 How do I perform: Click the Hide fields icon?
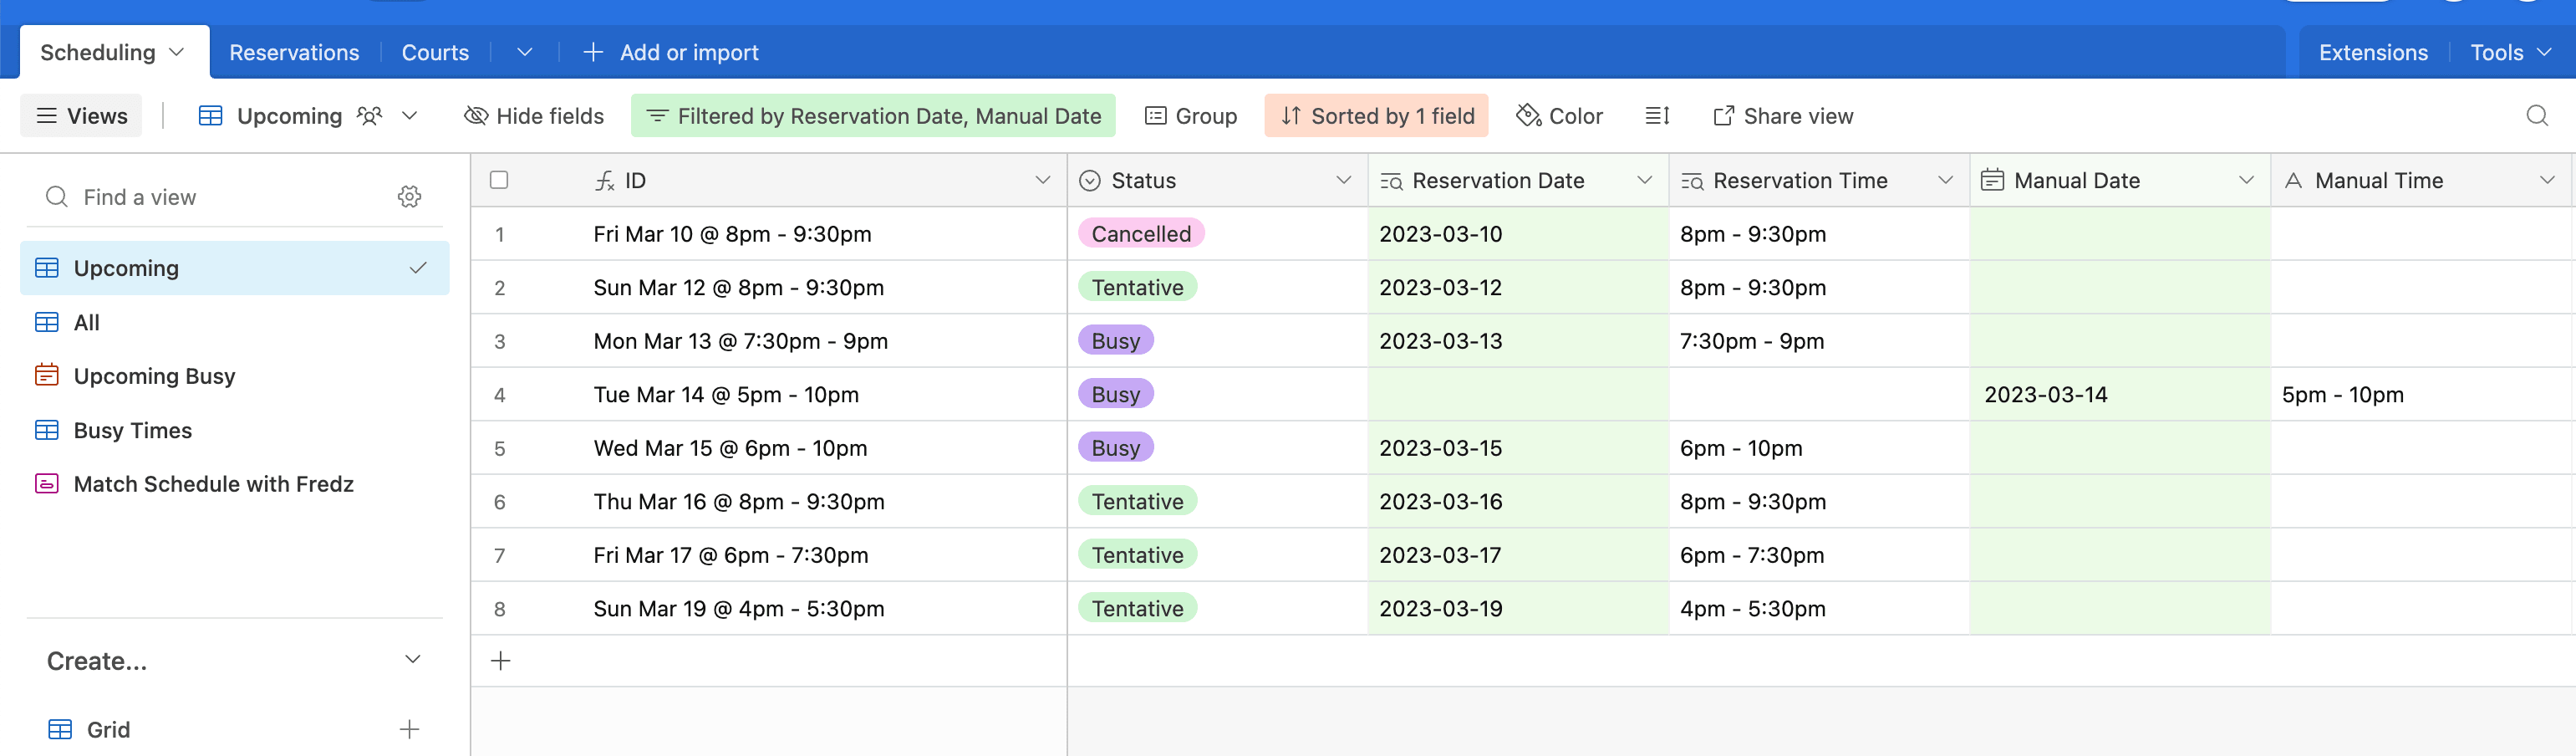(476, 115)
